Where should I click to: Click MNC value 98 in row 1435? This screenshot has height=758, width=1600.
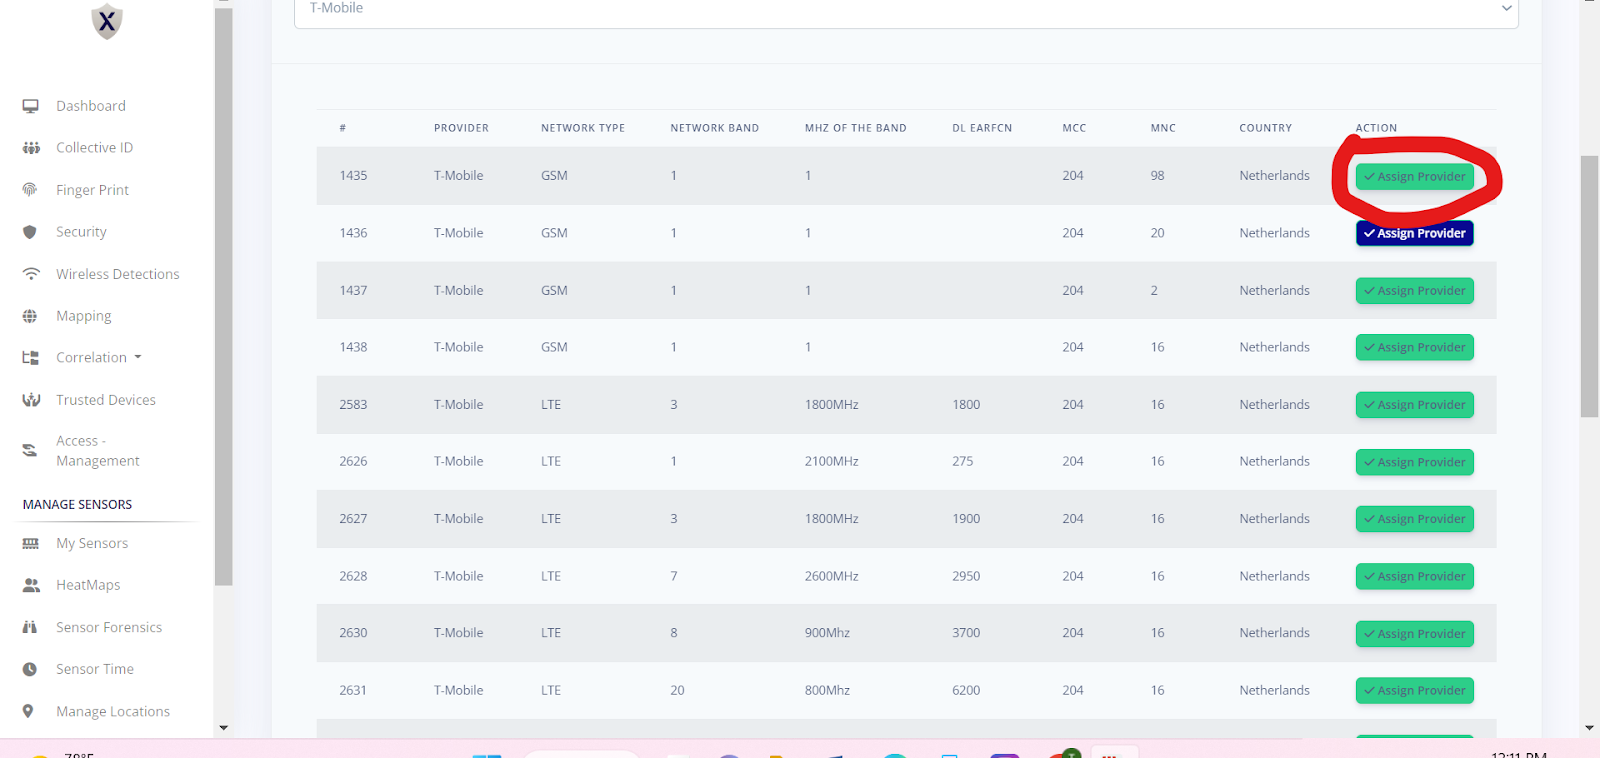click(x=1157, y=176)
